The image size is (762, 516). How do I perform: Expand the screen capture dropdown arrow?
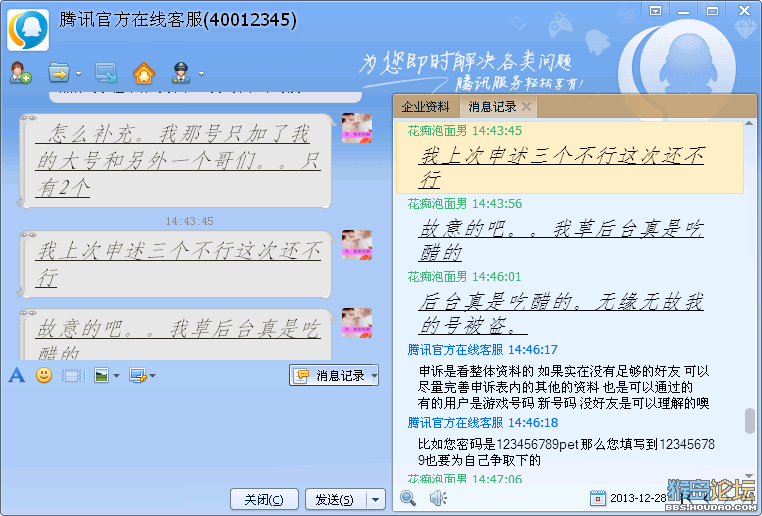click(153, 376)
